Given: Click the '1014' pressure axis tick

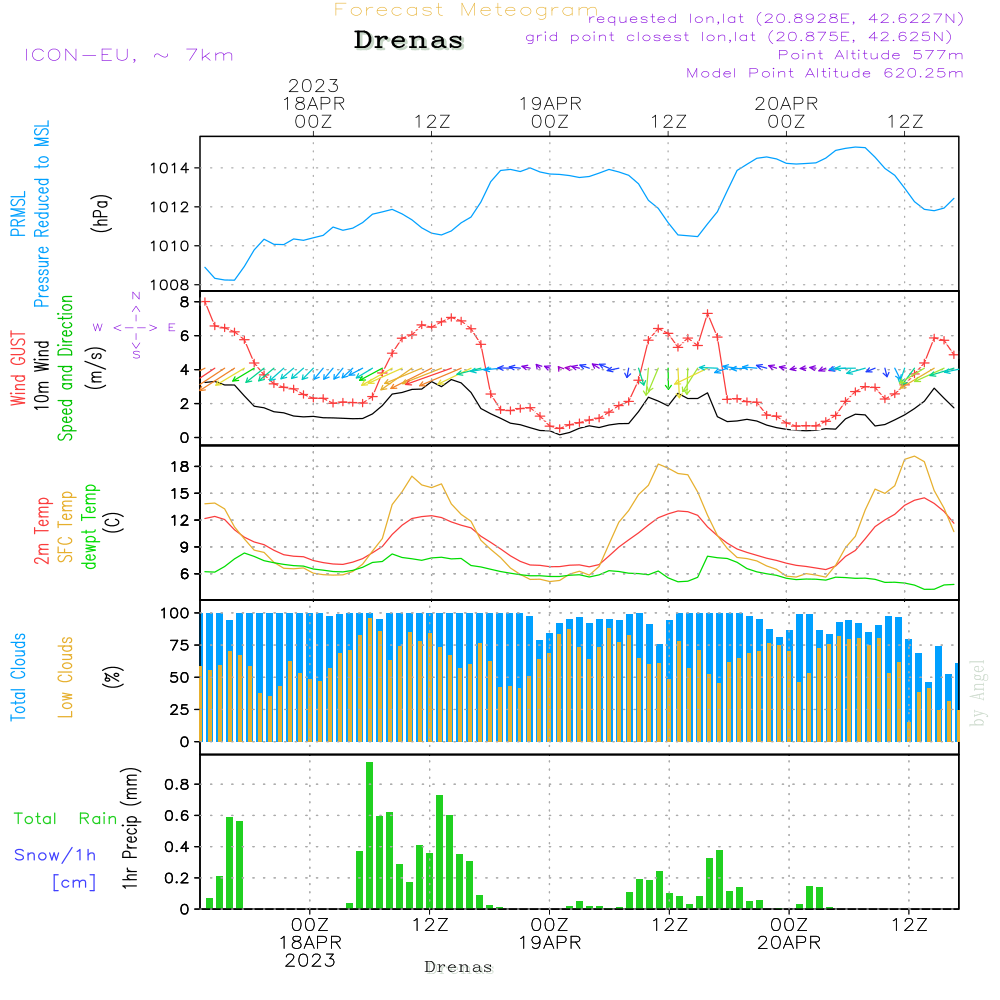Looking at the screenshot, I should point(169,168).
